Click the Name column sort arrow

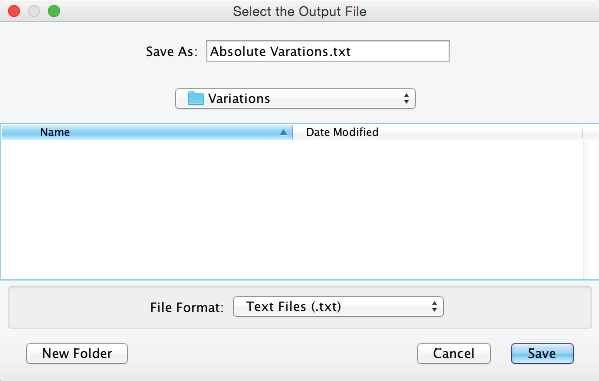pos(283,132)
